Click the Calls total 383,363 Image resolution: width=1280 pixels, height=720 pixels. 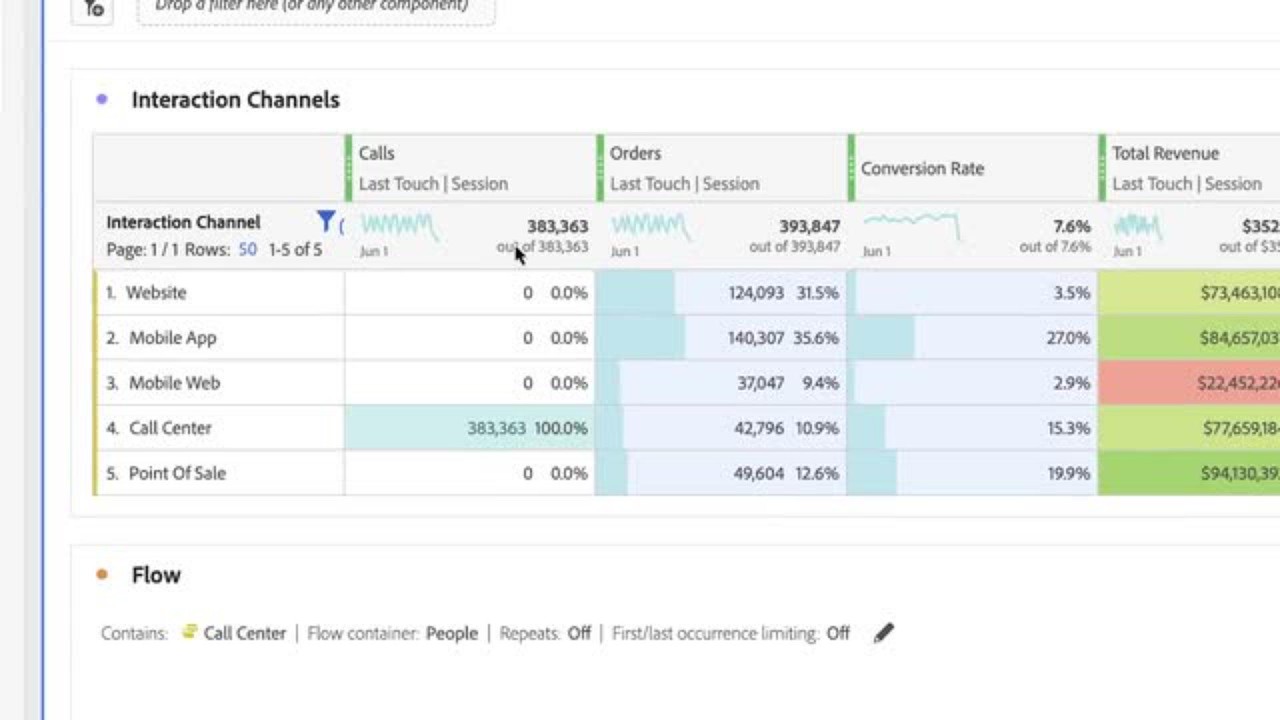point(557,226)
